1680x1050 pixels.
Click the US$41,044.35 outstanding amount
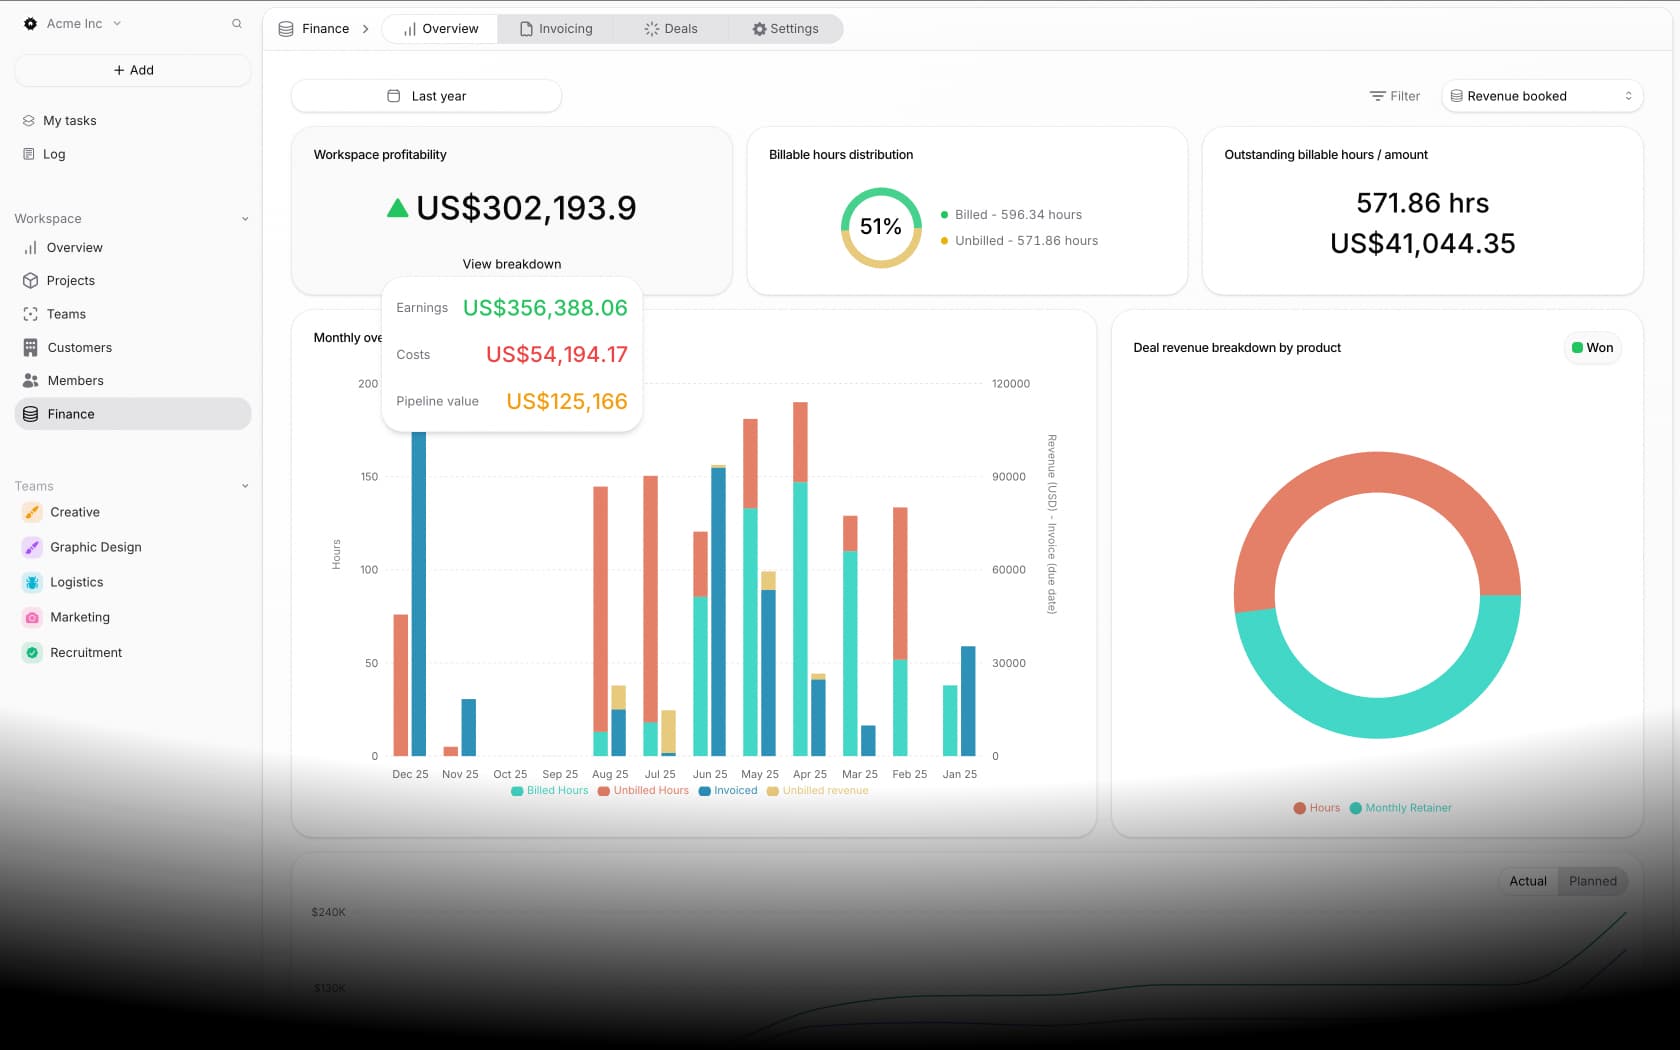coord(1422,243)
